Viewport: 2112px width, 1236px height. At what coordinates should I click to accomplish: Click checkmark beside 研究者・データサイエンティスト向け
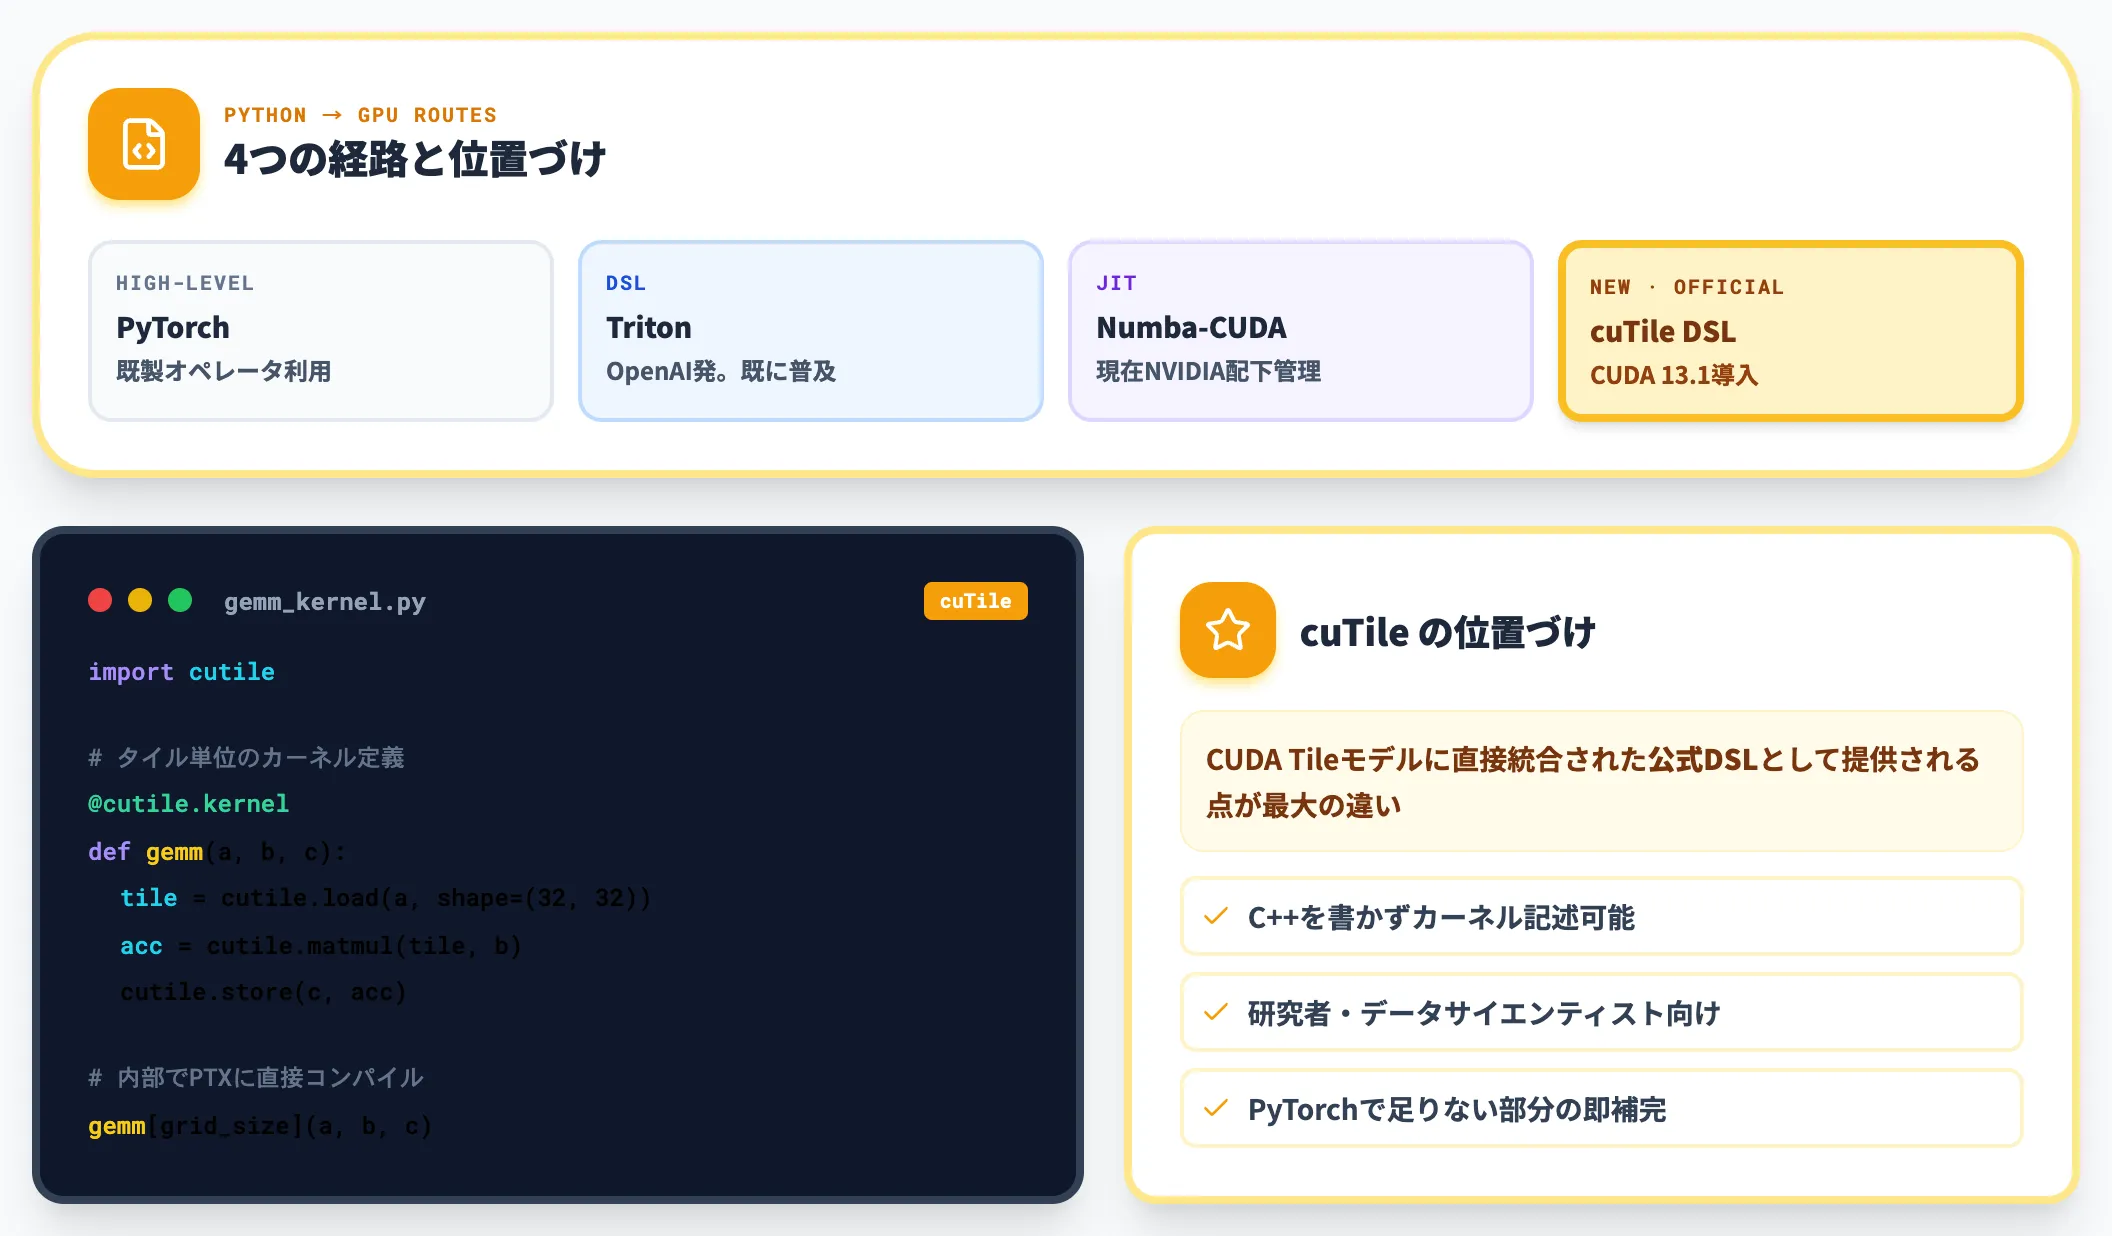(x=1216, y=1012)
